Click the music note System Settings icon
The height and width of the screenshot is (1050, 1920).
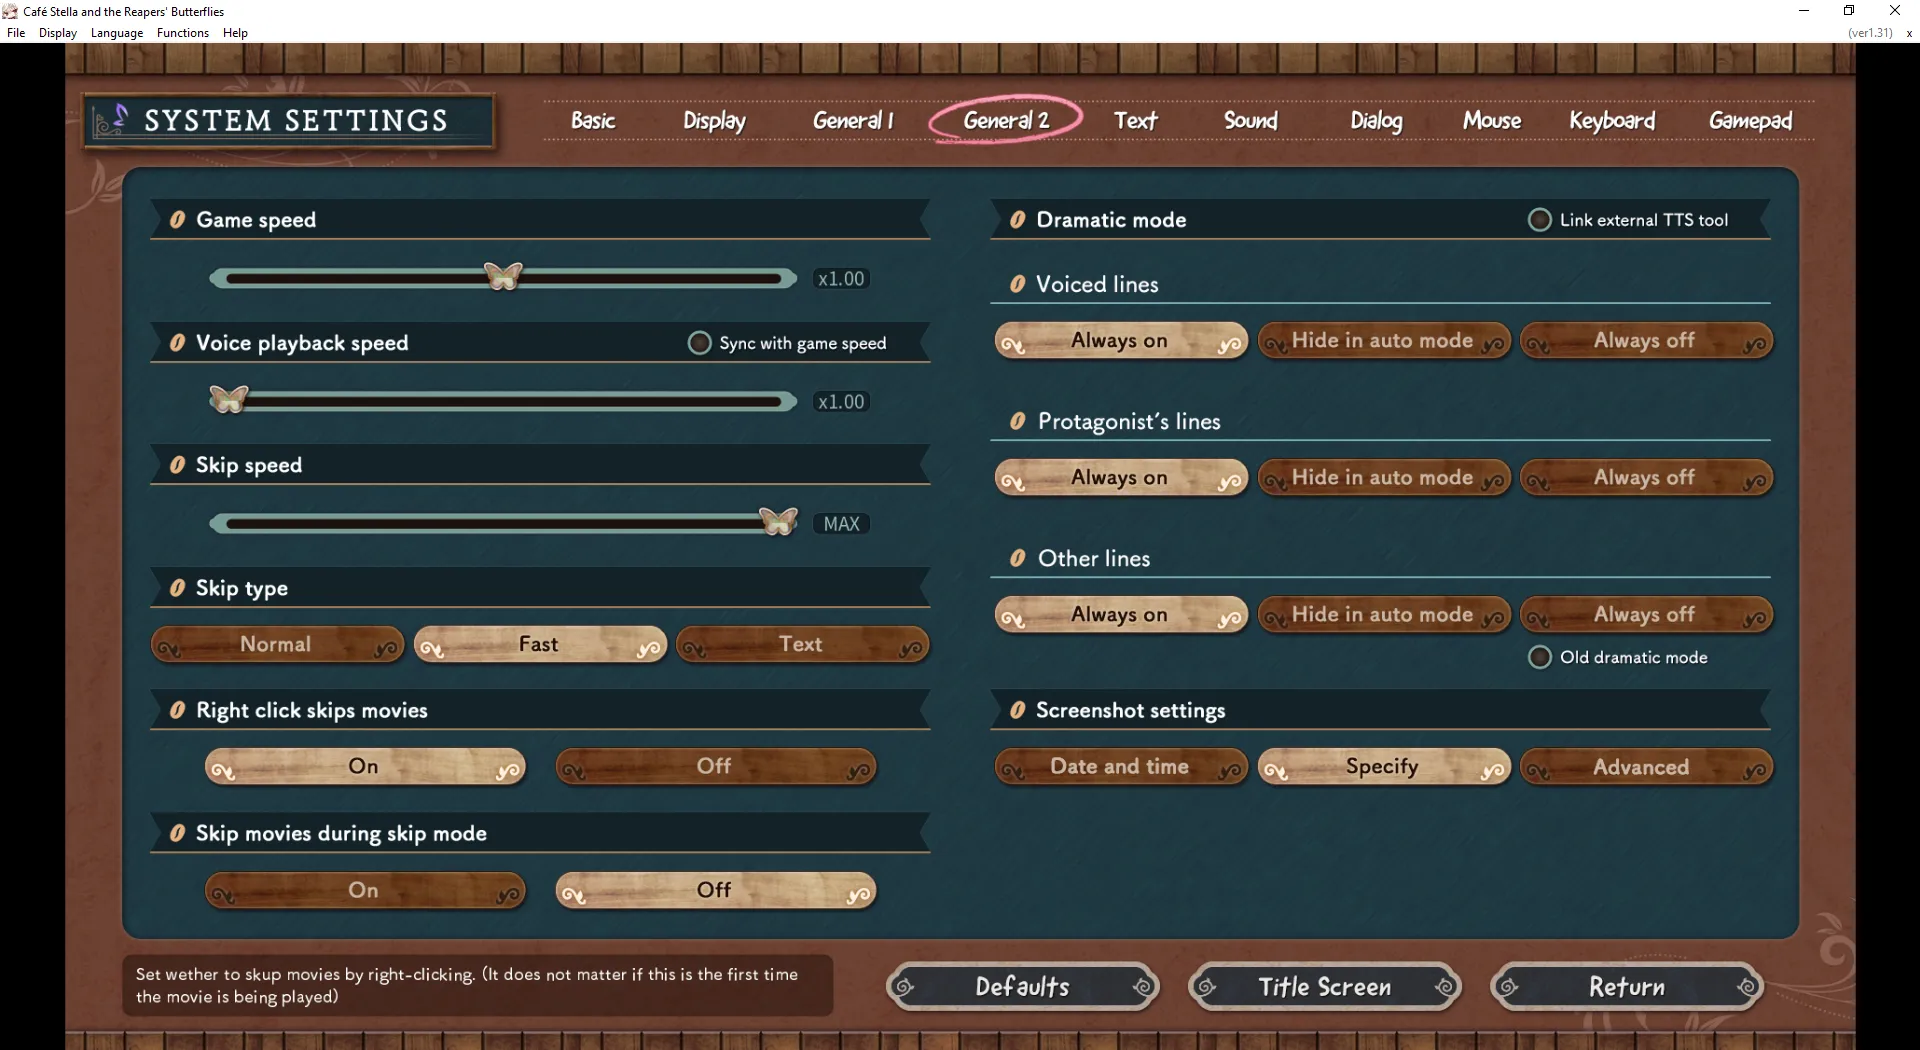pos(111,121)
